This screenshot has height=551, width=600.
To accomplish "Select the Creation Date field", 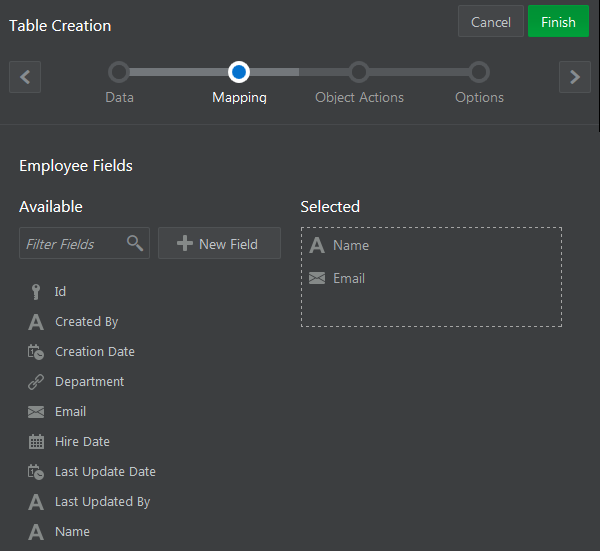I will [x=95, y=352].
